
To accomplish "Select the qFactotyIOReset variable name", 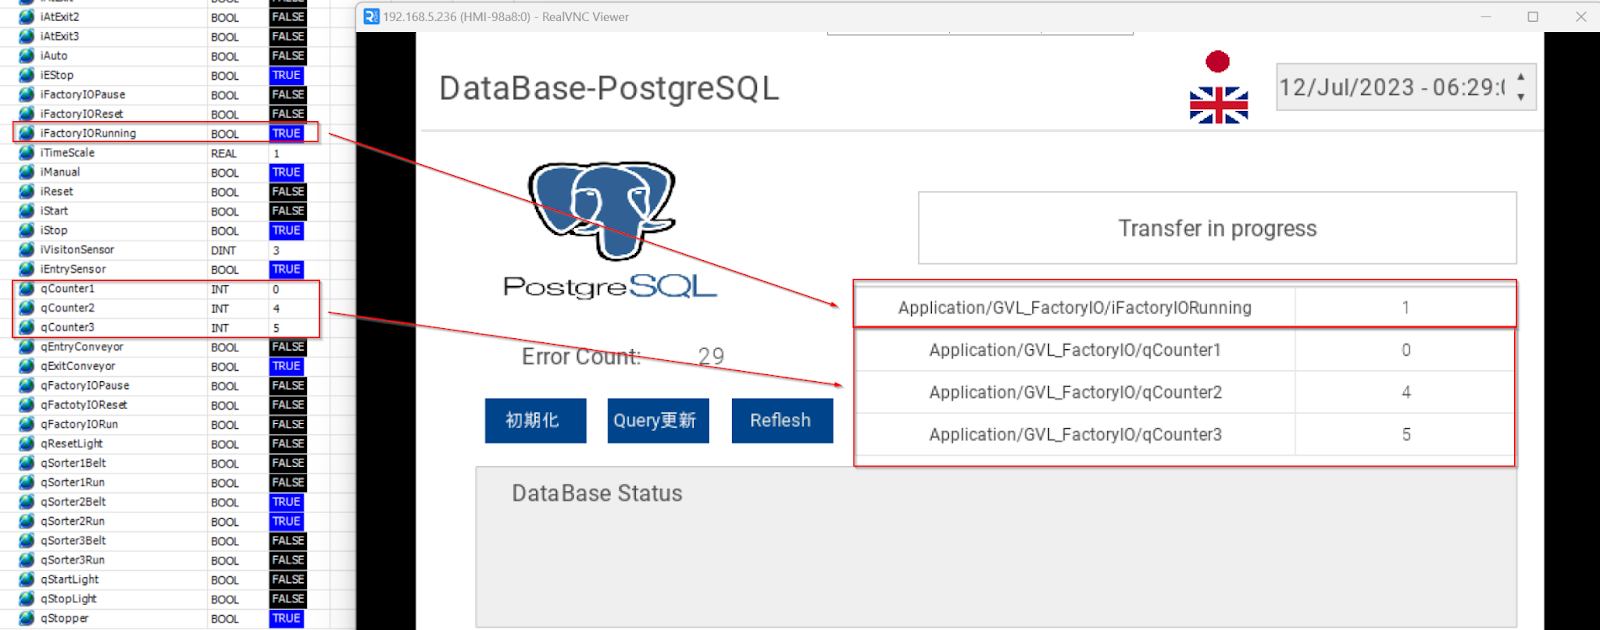I will click(x=84, y=405).
